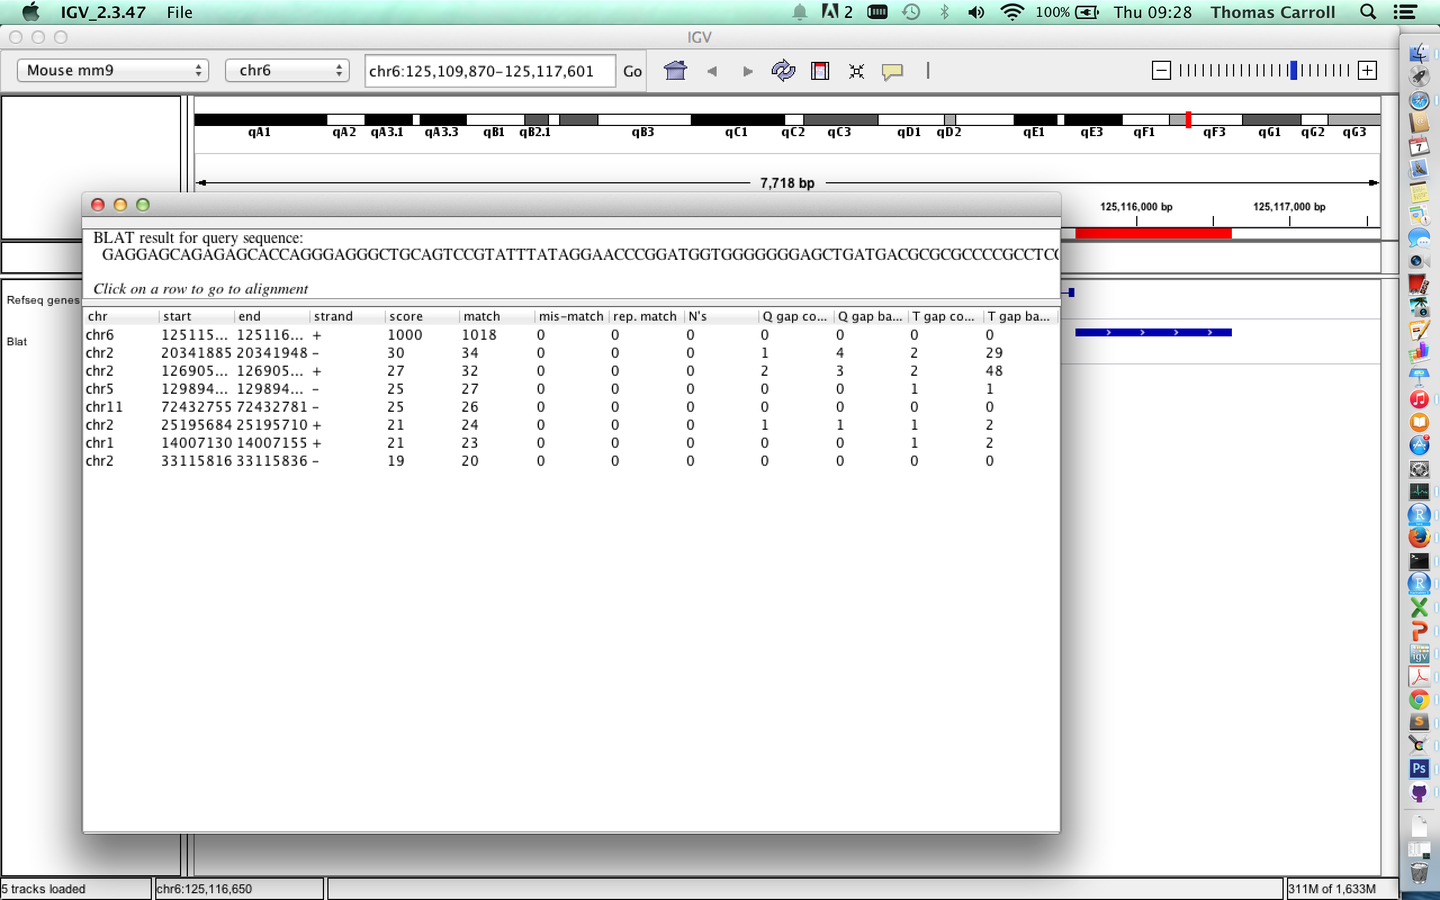Click the notification bell icon in menu bar

pos(800,12)
